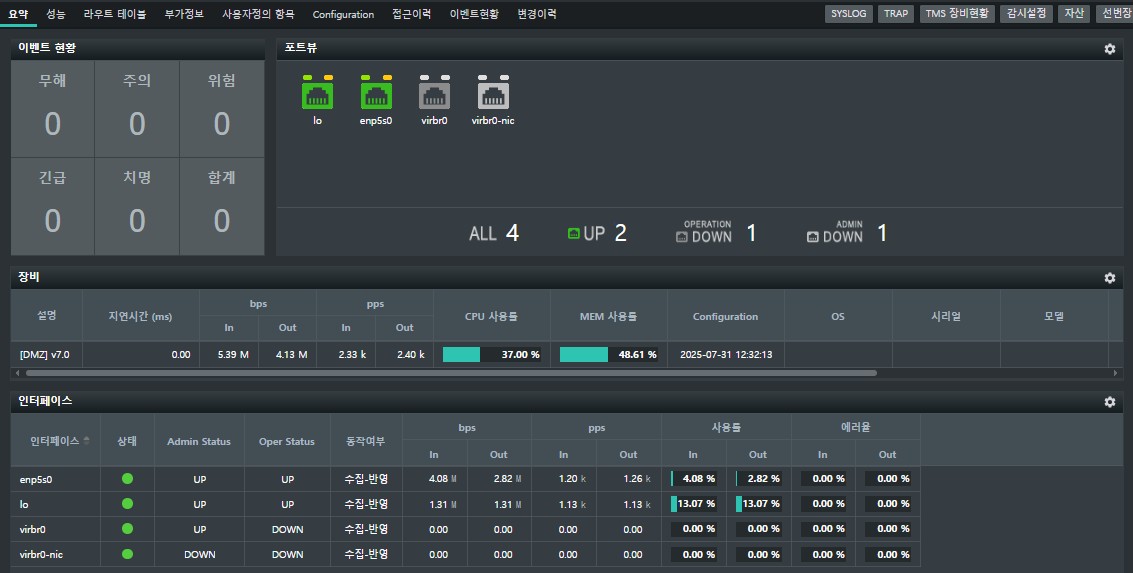
Task: Click the CPU usage bar showing 37.00 %
Action: click(x=491, y=354)
